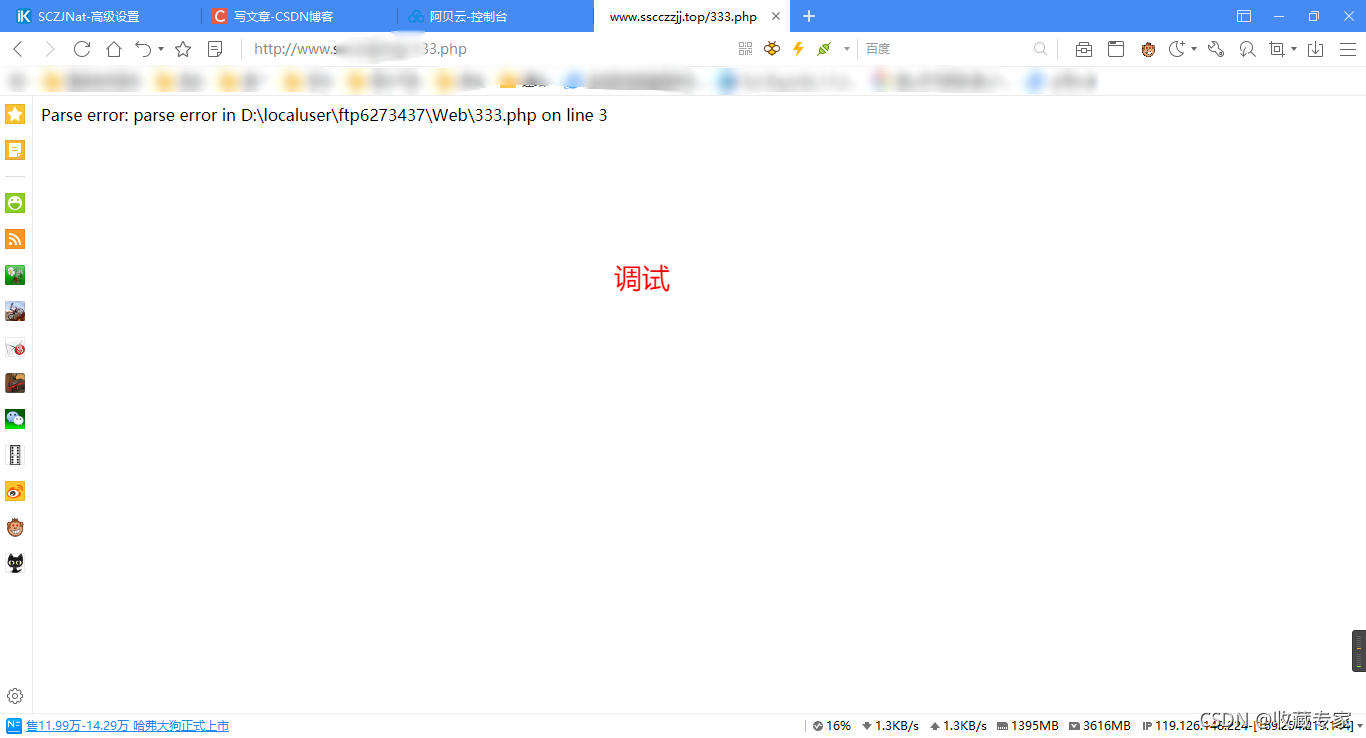
Task: Go forward to the next page
Action: 50,49
